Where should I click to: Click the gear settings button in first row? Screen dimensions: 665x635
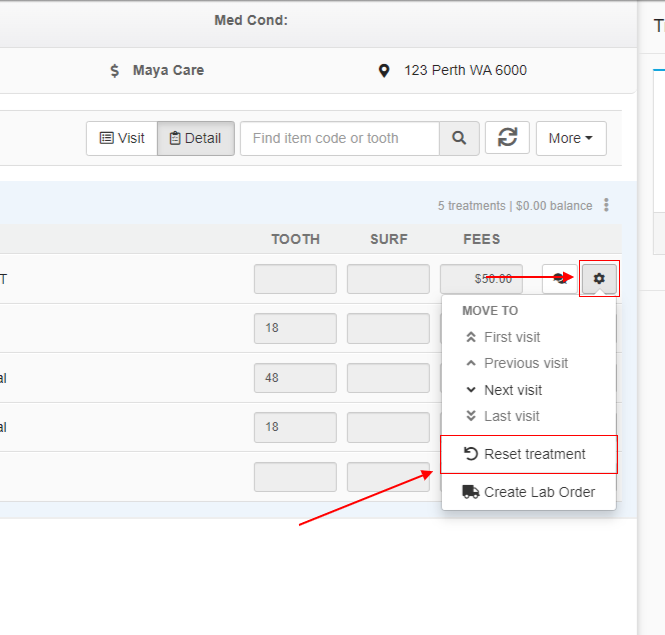point(599,279)
